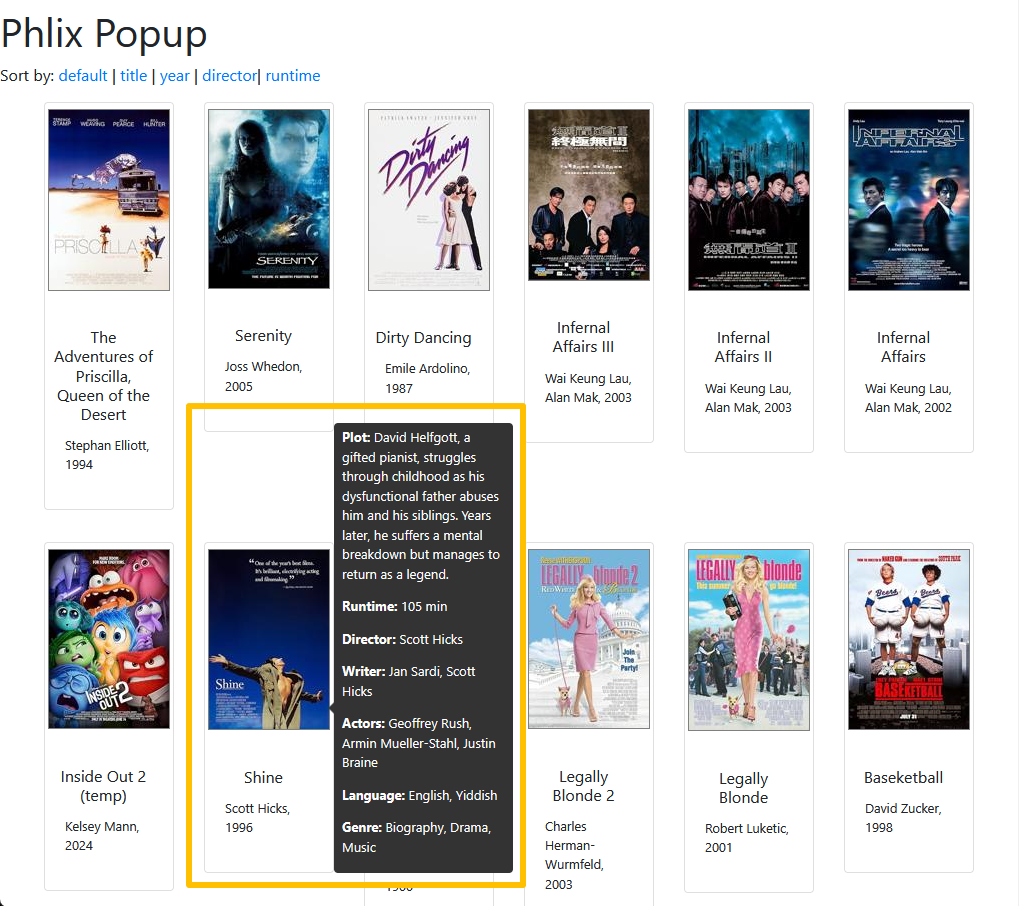Sort movies by title
Screen dimensions: 1019x906
[x=134, y=76]
